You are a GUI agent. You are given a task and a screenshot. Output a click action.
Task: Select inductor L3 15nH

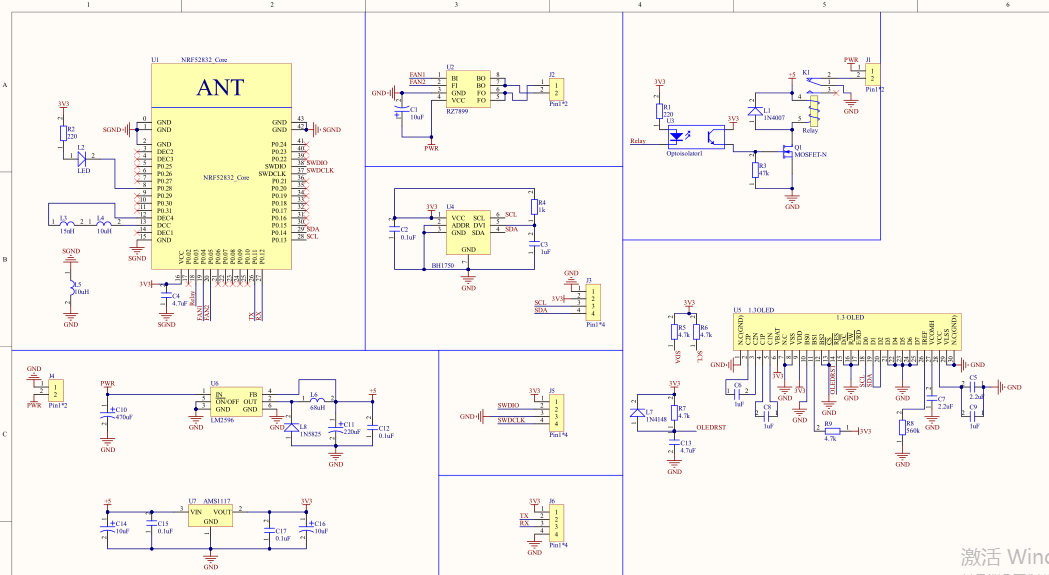tap(66, 222)
